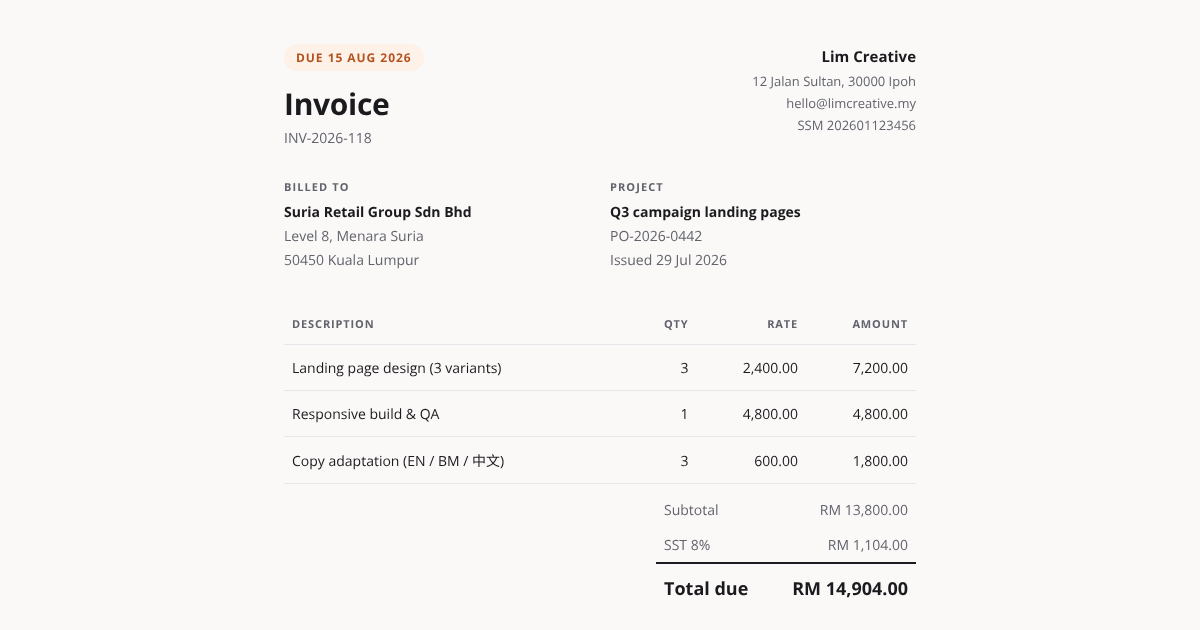The height and width of the screenshot is (630, 1200).
Task: Click 'Suria Retail Group Sdn Bhd'
Action: [378, 212]
